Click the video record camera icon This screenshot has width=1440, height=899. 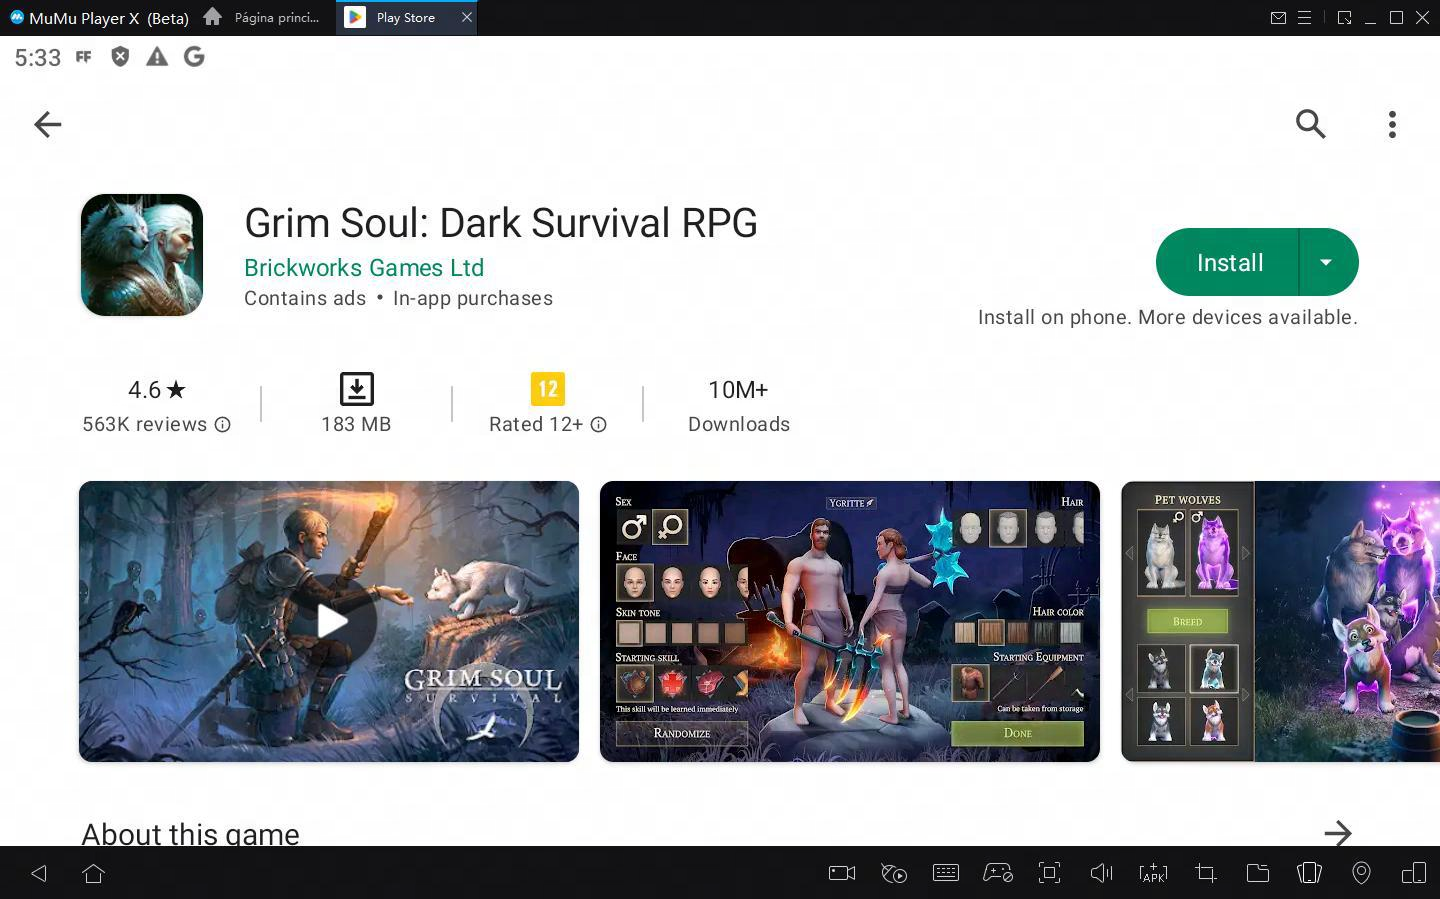point(842,873)
